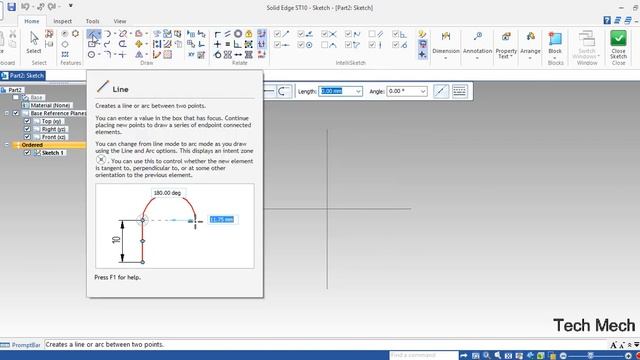
Task: Click the Fit view icon in status bar
Action: [x=508, y=356]
